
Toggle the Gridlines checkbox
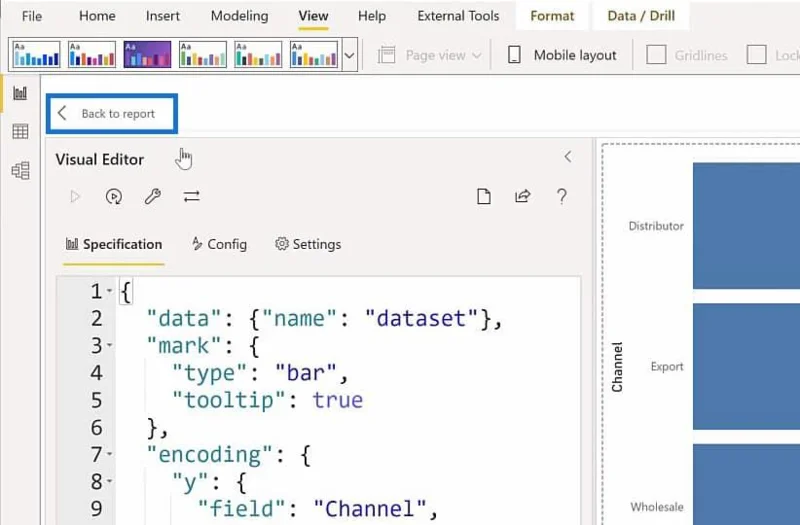point(656,55)
